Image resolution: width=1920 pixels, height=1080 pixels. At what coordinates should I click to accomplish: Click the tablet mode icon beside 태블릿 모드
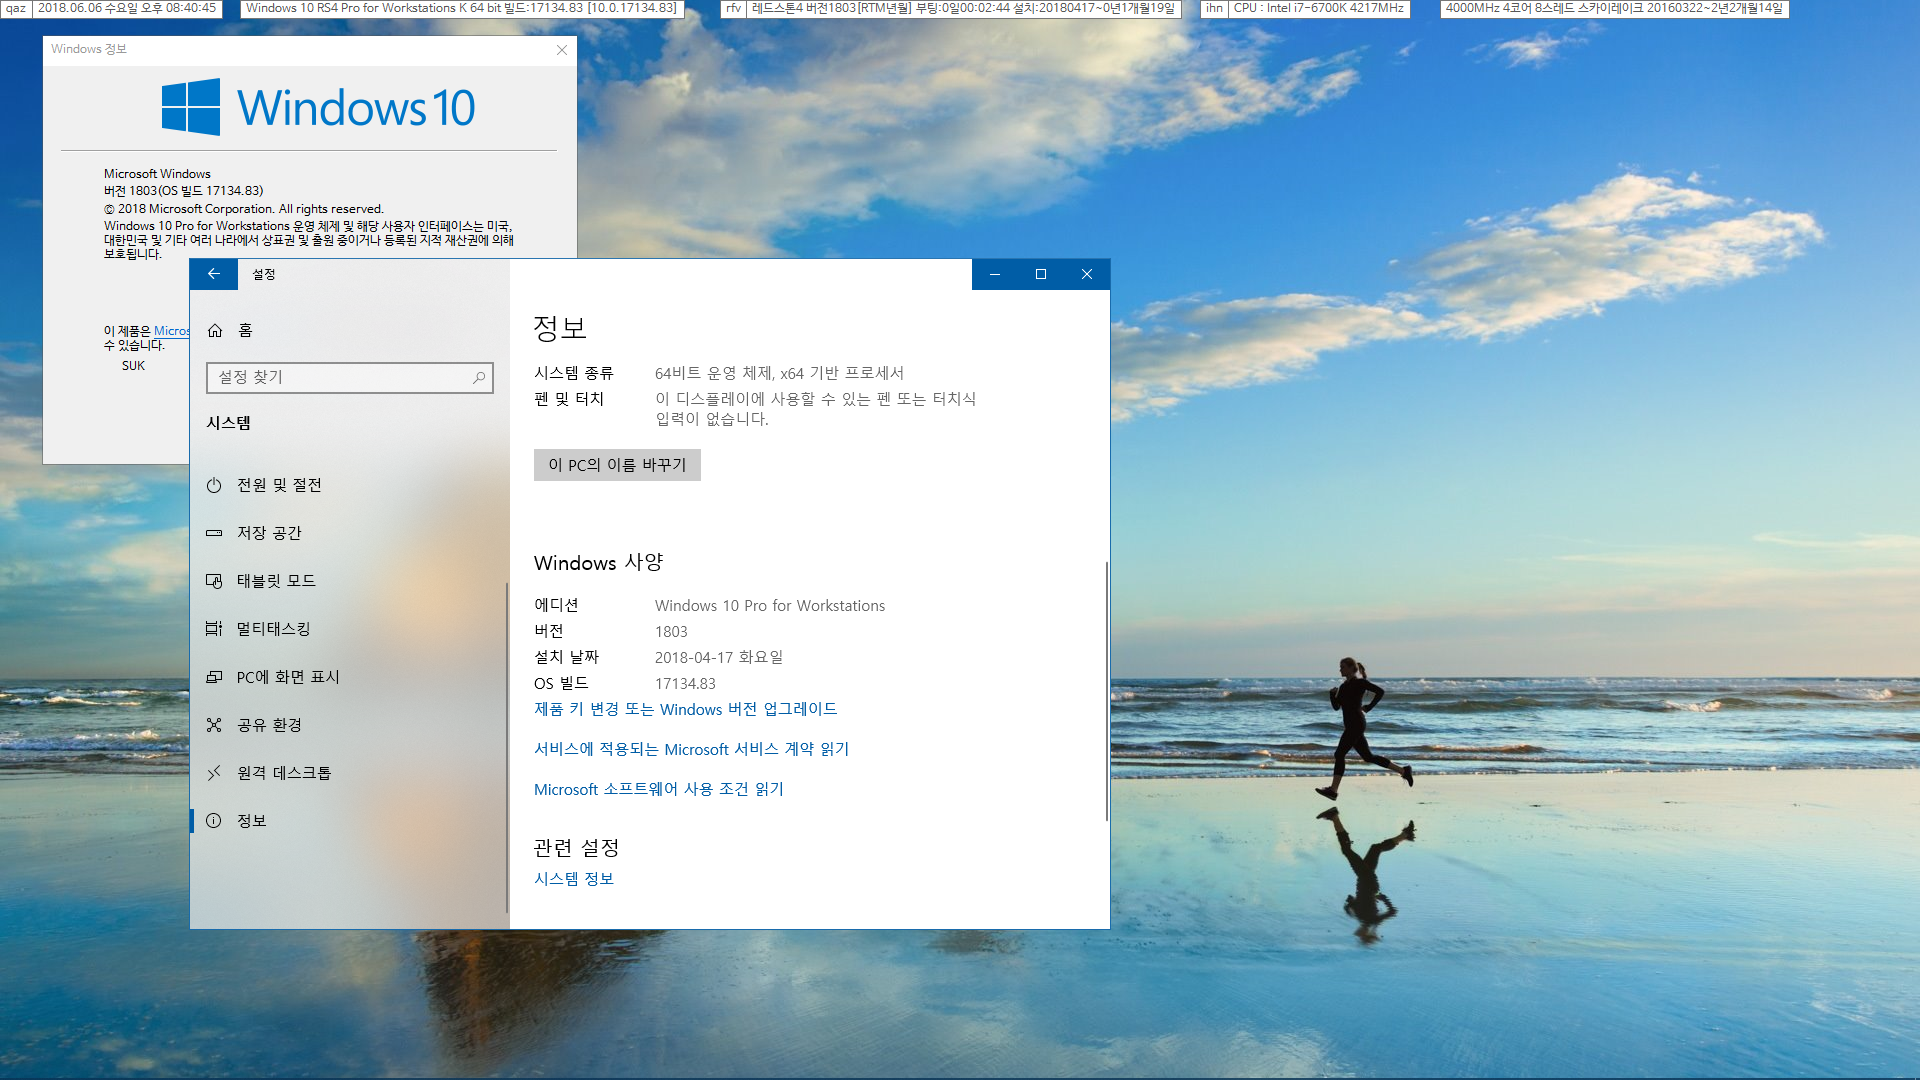pyautogui.click(x=214, y=581)
